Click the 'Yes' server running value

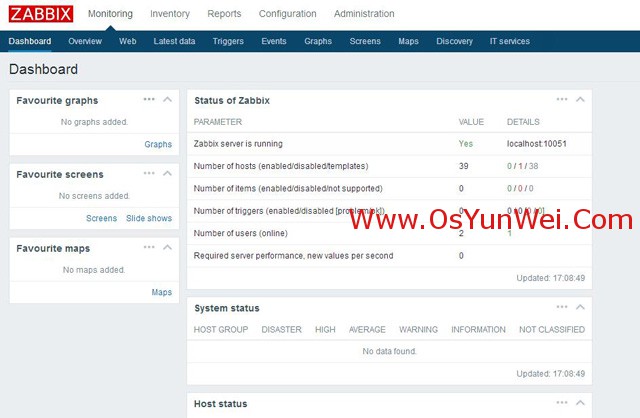point(466,144)
